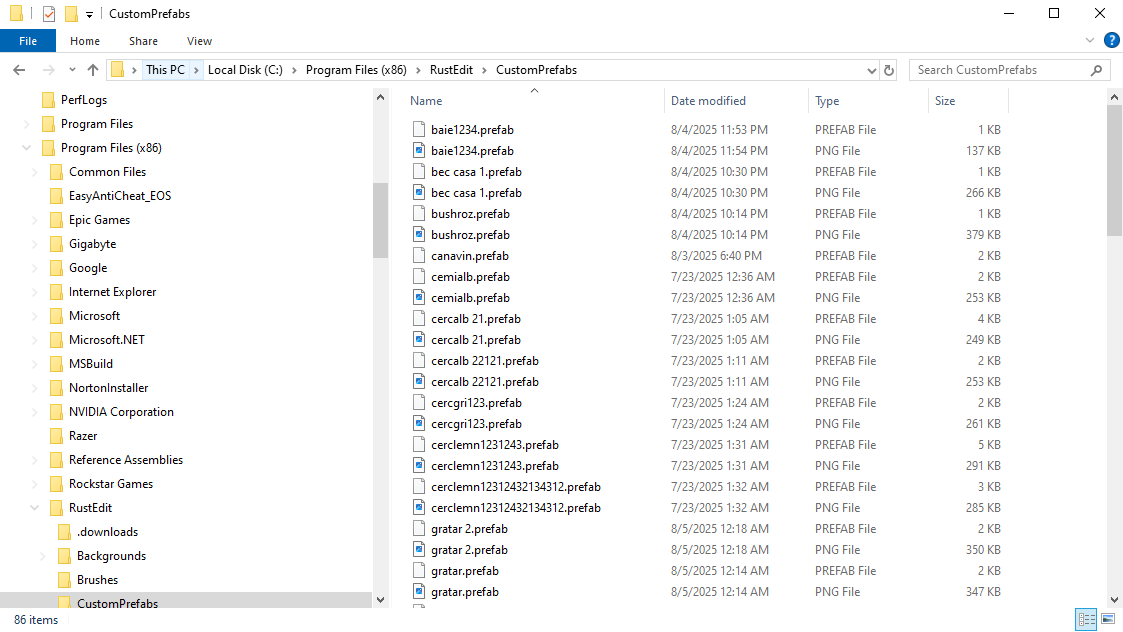Image resolution: width=1123 pixels, height=632 pixels.
Task: Expand the Backgrounds folder in tree
Action: (x=42, y=556)
